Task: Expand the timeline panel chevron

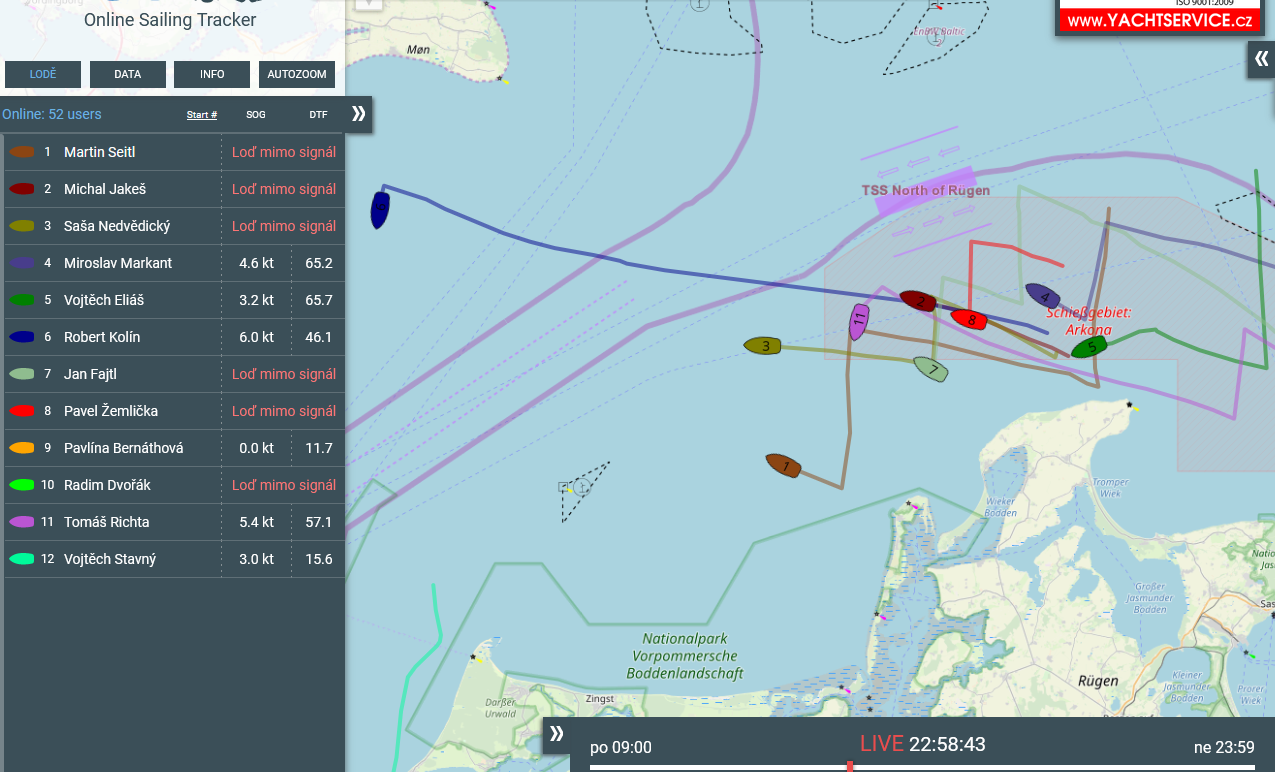Action: (x=557, y=734)
